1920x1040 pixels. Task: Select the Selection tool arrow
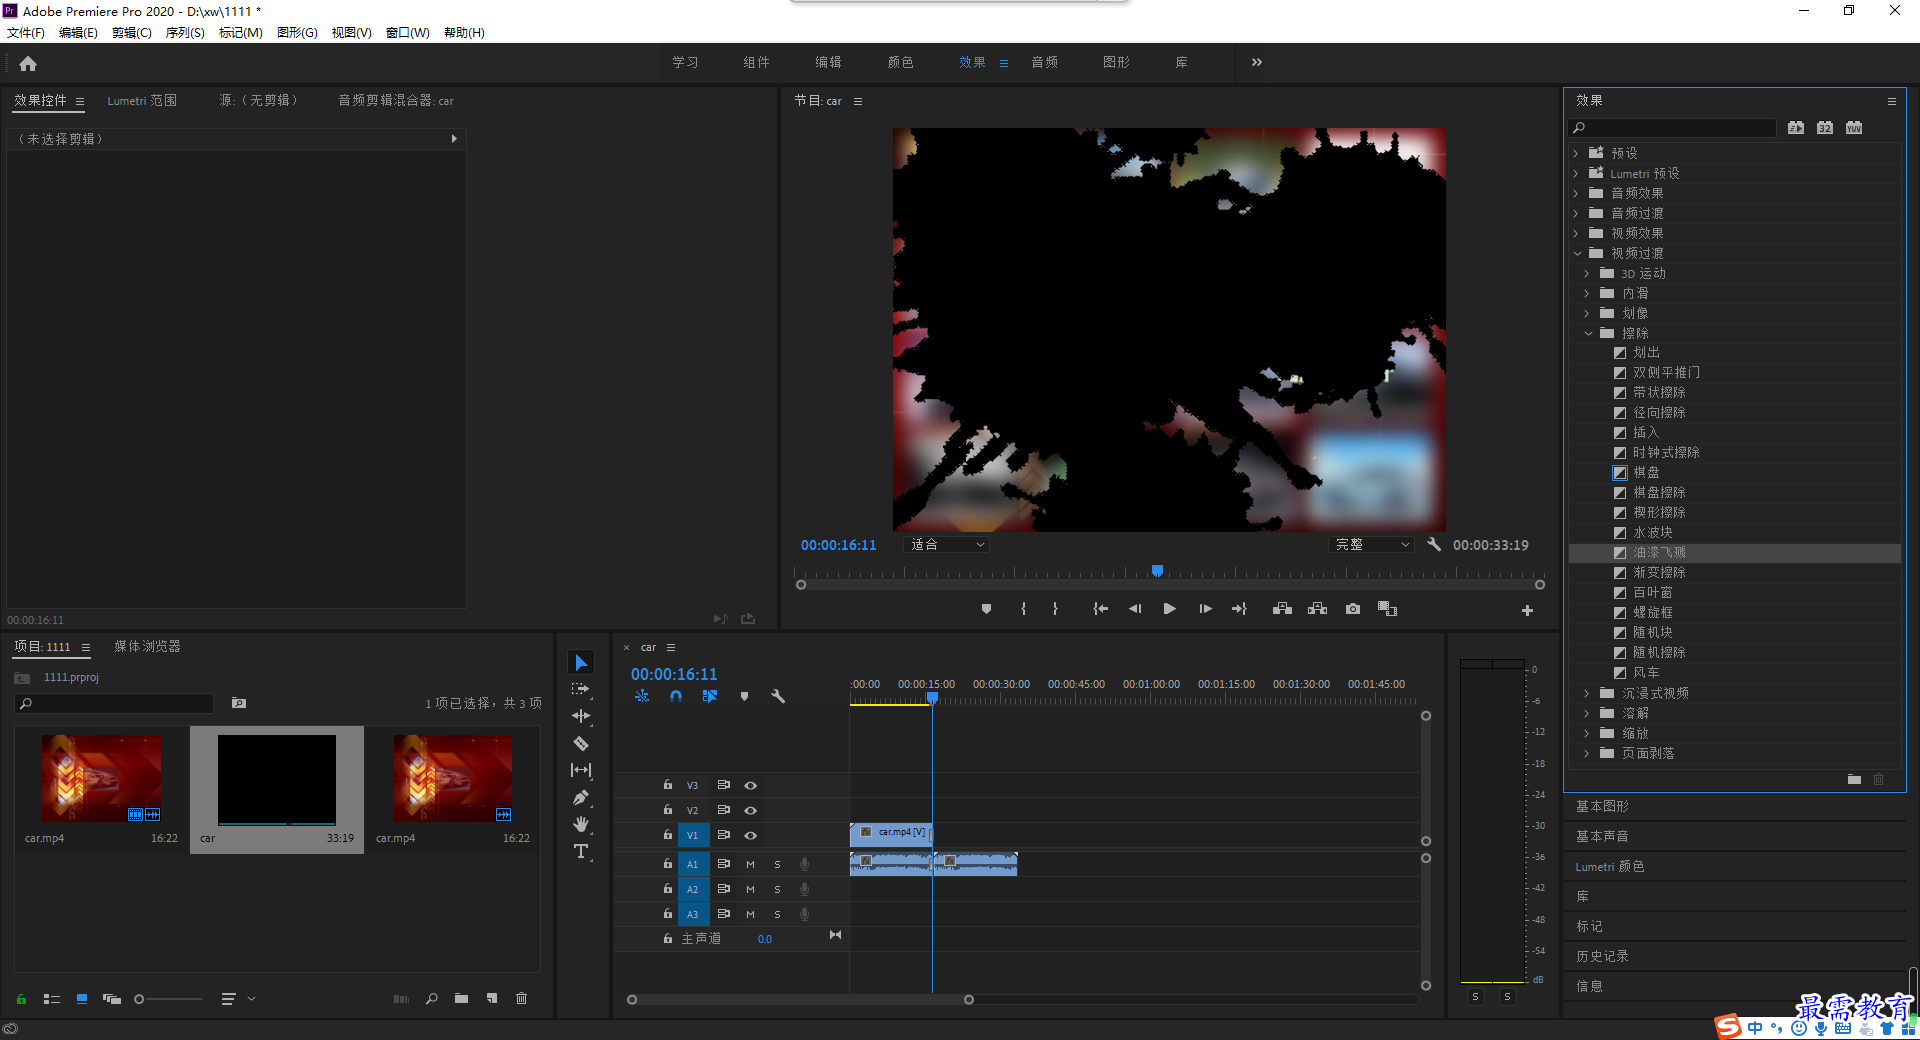coord(581,663)
